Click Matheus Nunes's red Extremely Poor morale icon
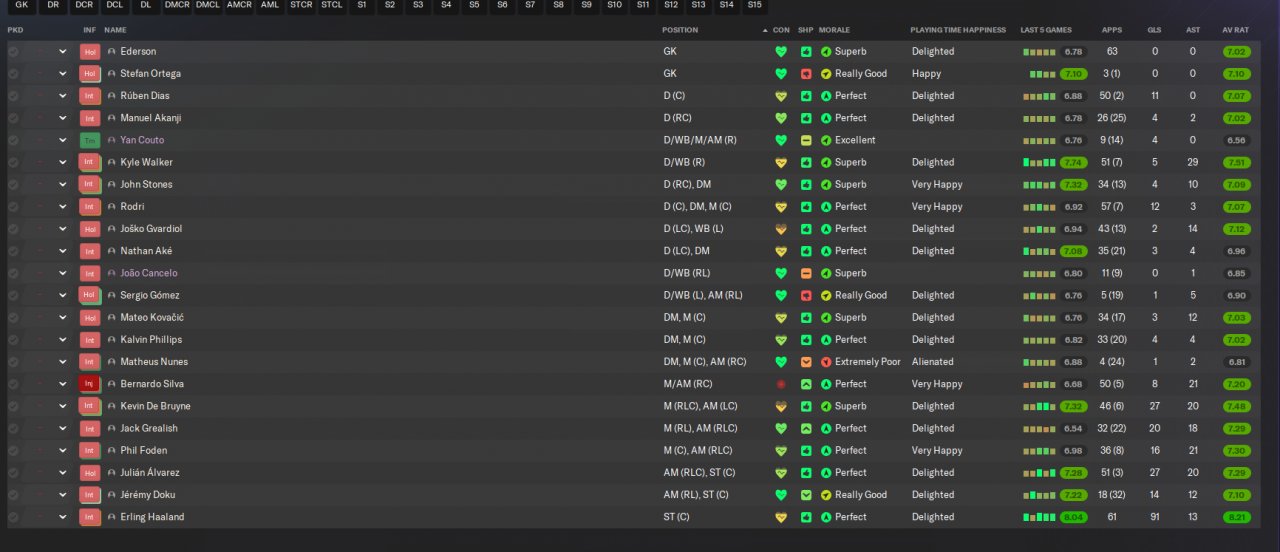This screenshot has height=552, width=1280. pos(826,362)
